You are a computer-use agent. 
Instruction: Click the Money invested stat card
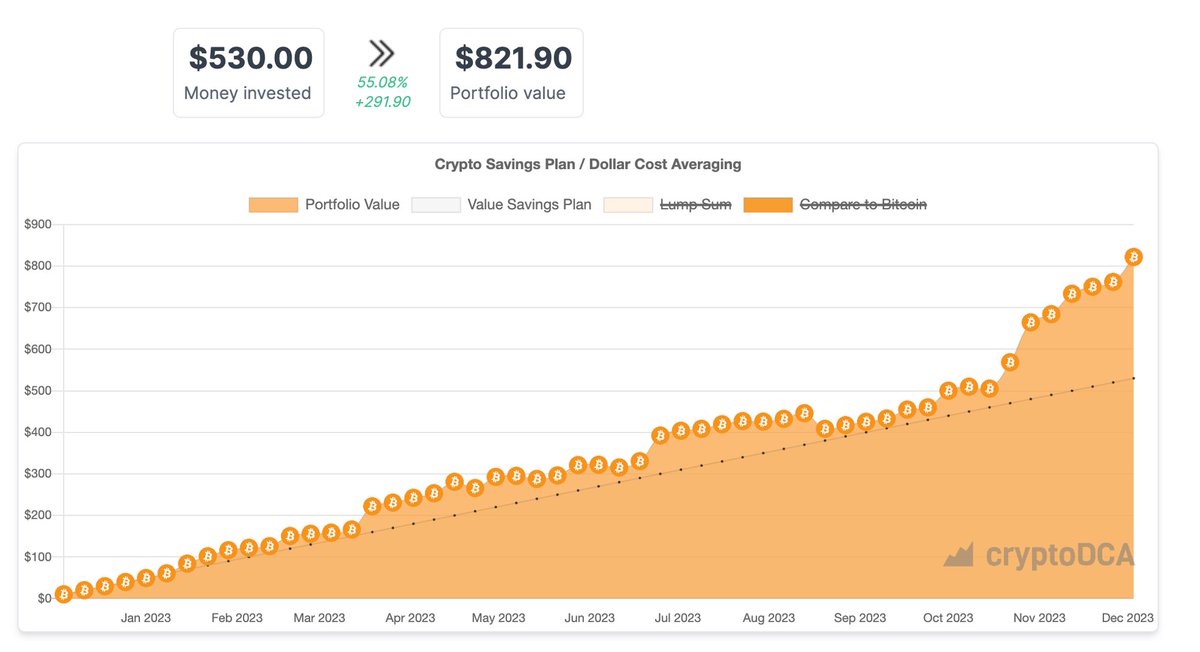click(x=248, y=72)
